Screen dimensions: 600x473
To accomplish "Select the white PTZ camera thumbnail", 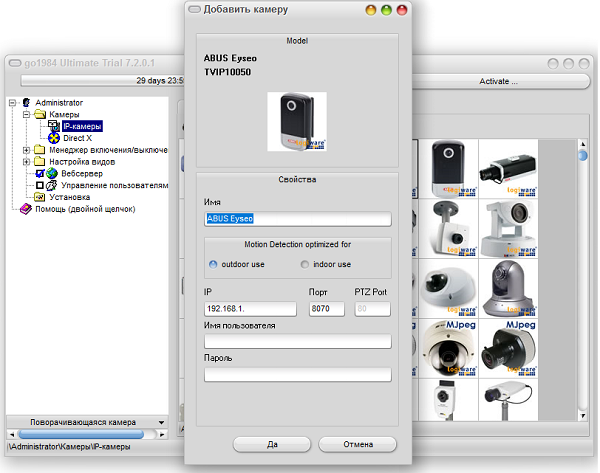I will click(509, 228).
